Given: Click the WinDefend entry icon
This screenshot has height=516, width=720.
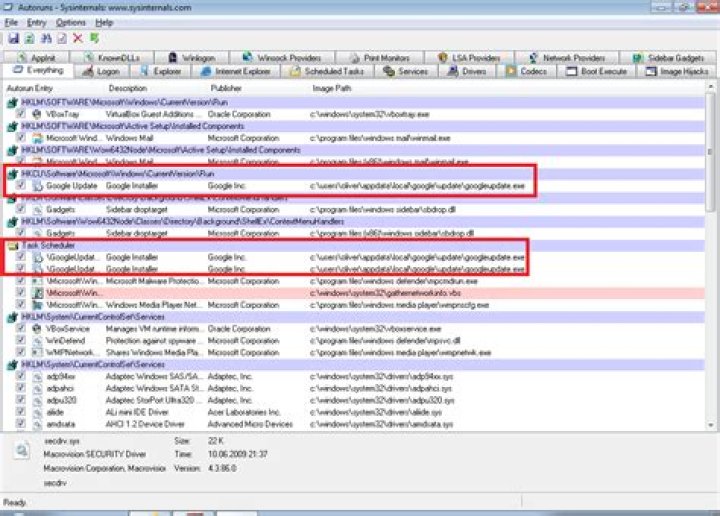Looking at the screenshot, I should 37,341.
